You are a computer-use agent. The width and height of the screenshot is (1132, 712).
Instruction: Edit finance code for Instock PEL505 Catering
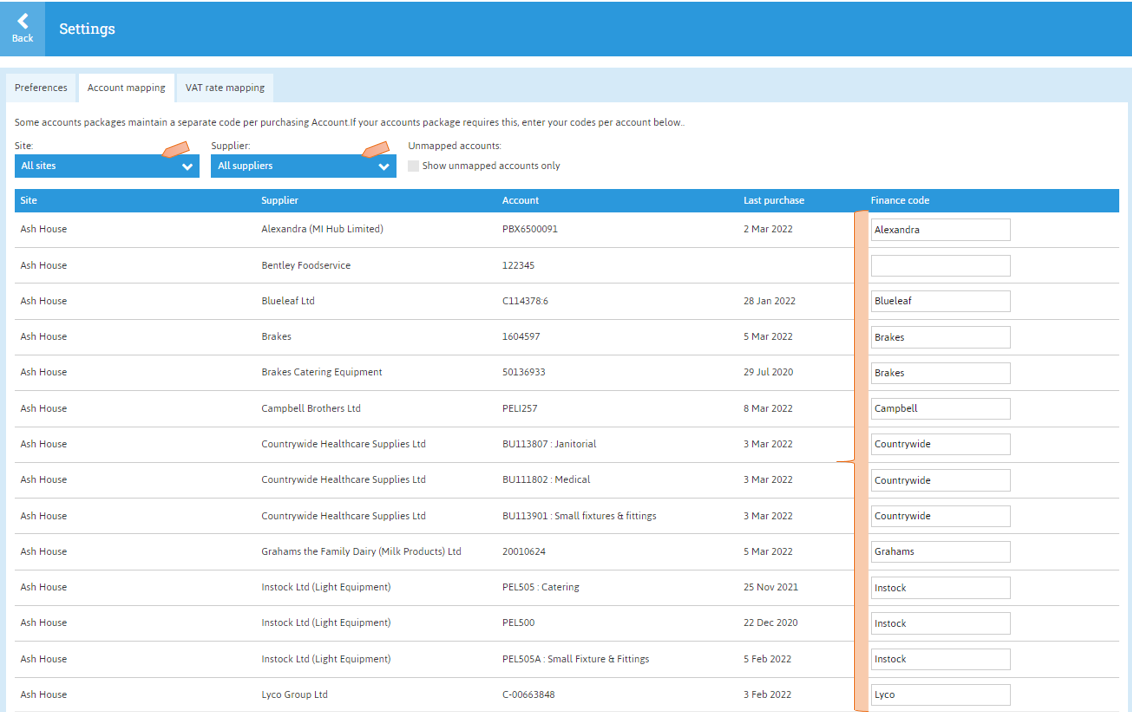(940, 588)
